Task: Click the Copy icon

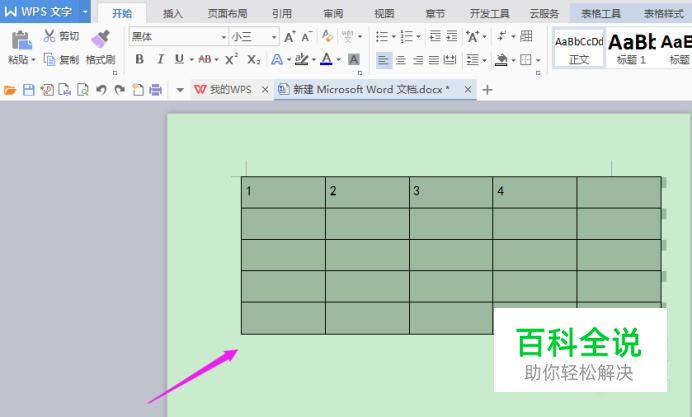Action: tap(49, 59)
